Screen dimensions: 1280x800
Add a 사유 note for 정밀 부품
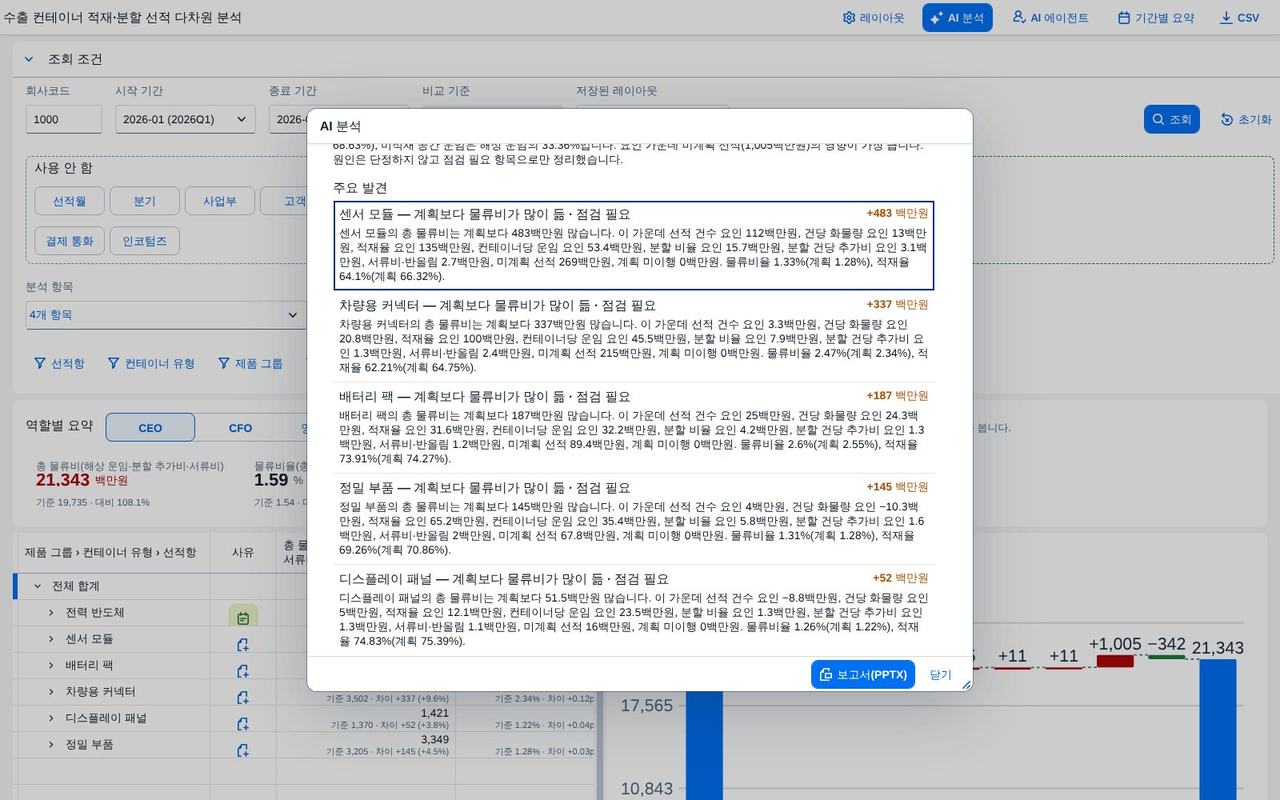(x=243, y=749)
